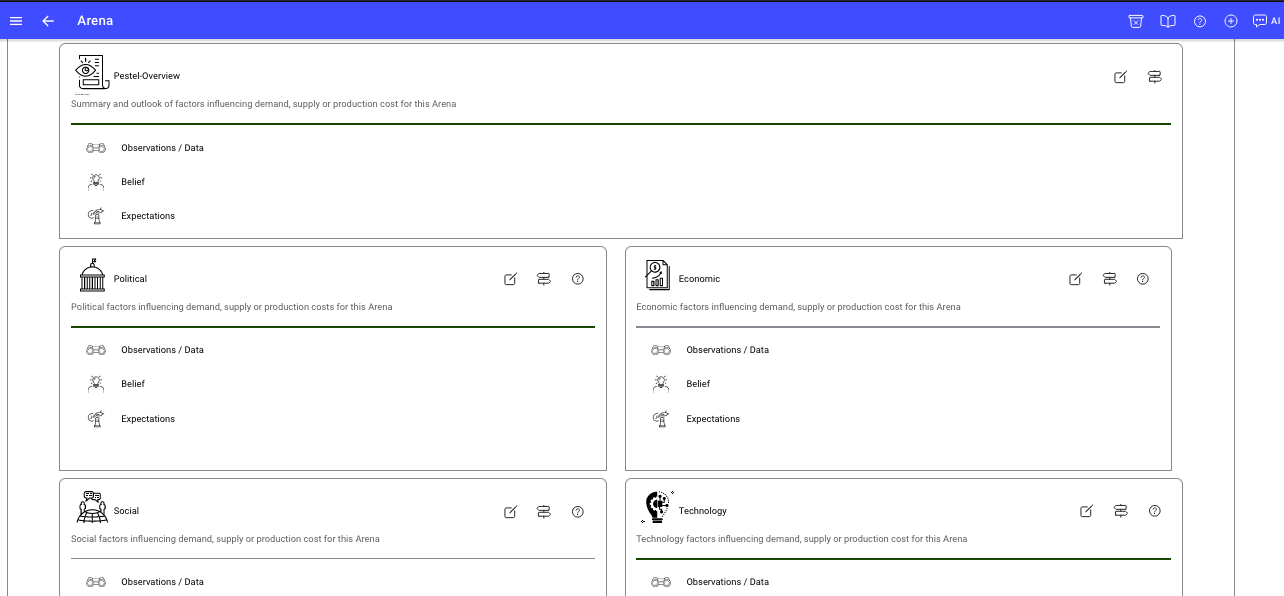Viewport: 1284px width, 596px height.
Task: Click signpost icon on Political card
Action: point(544,279)
